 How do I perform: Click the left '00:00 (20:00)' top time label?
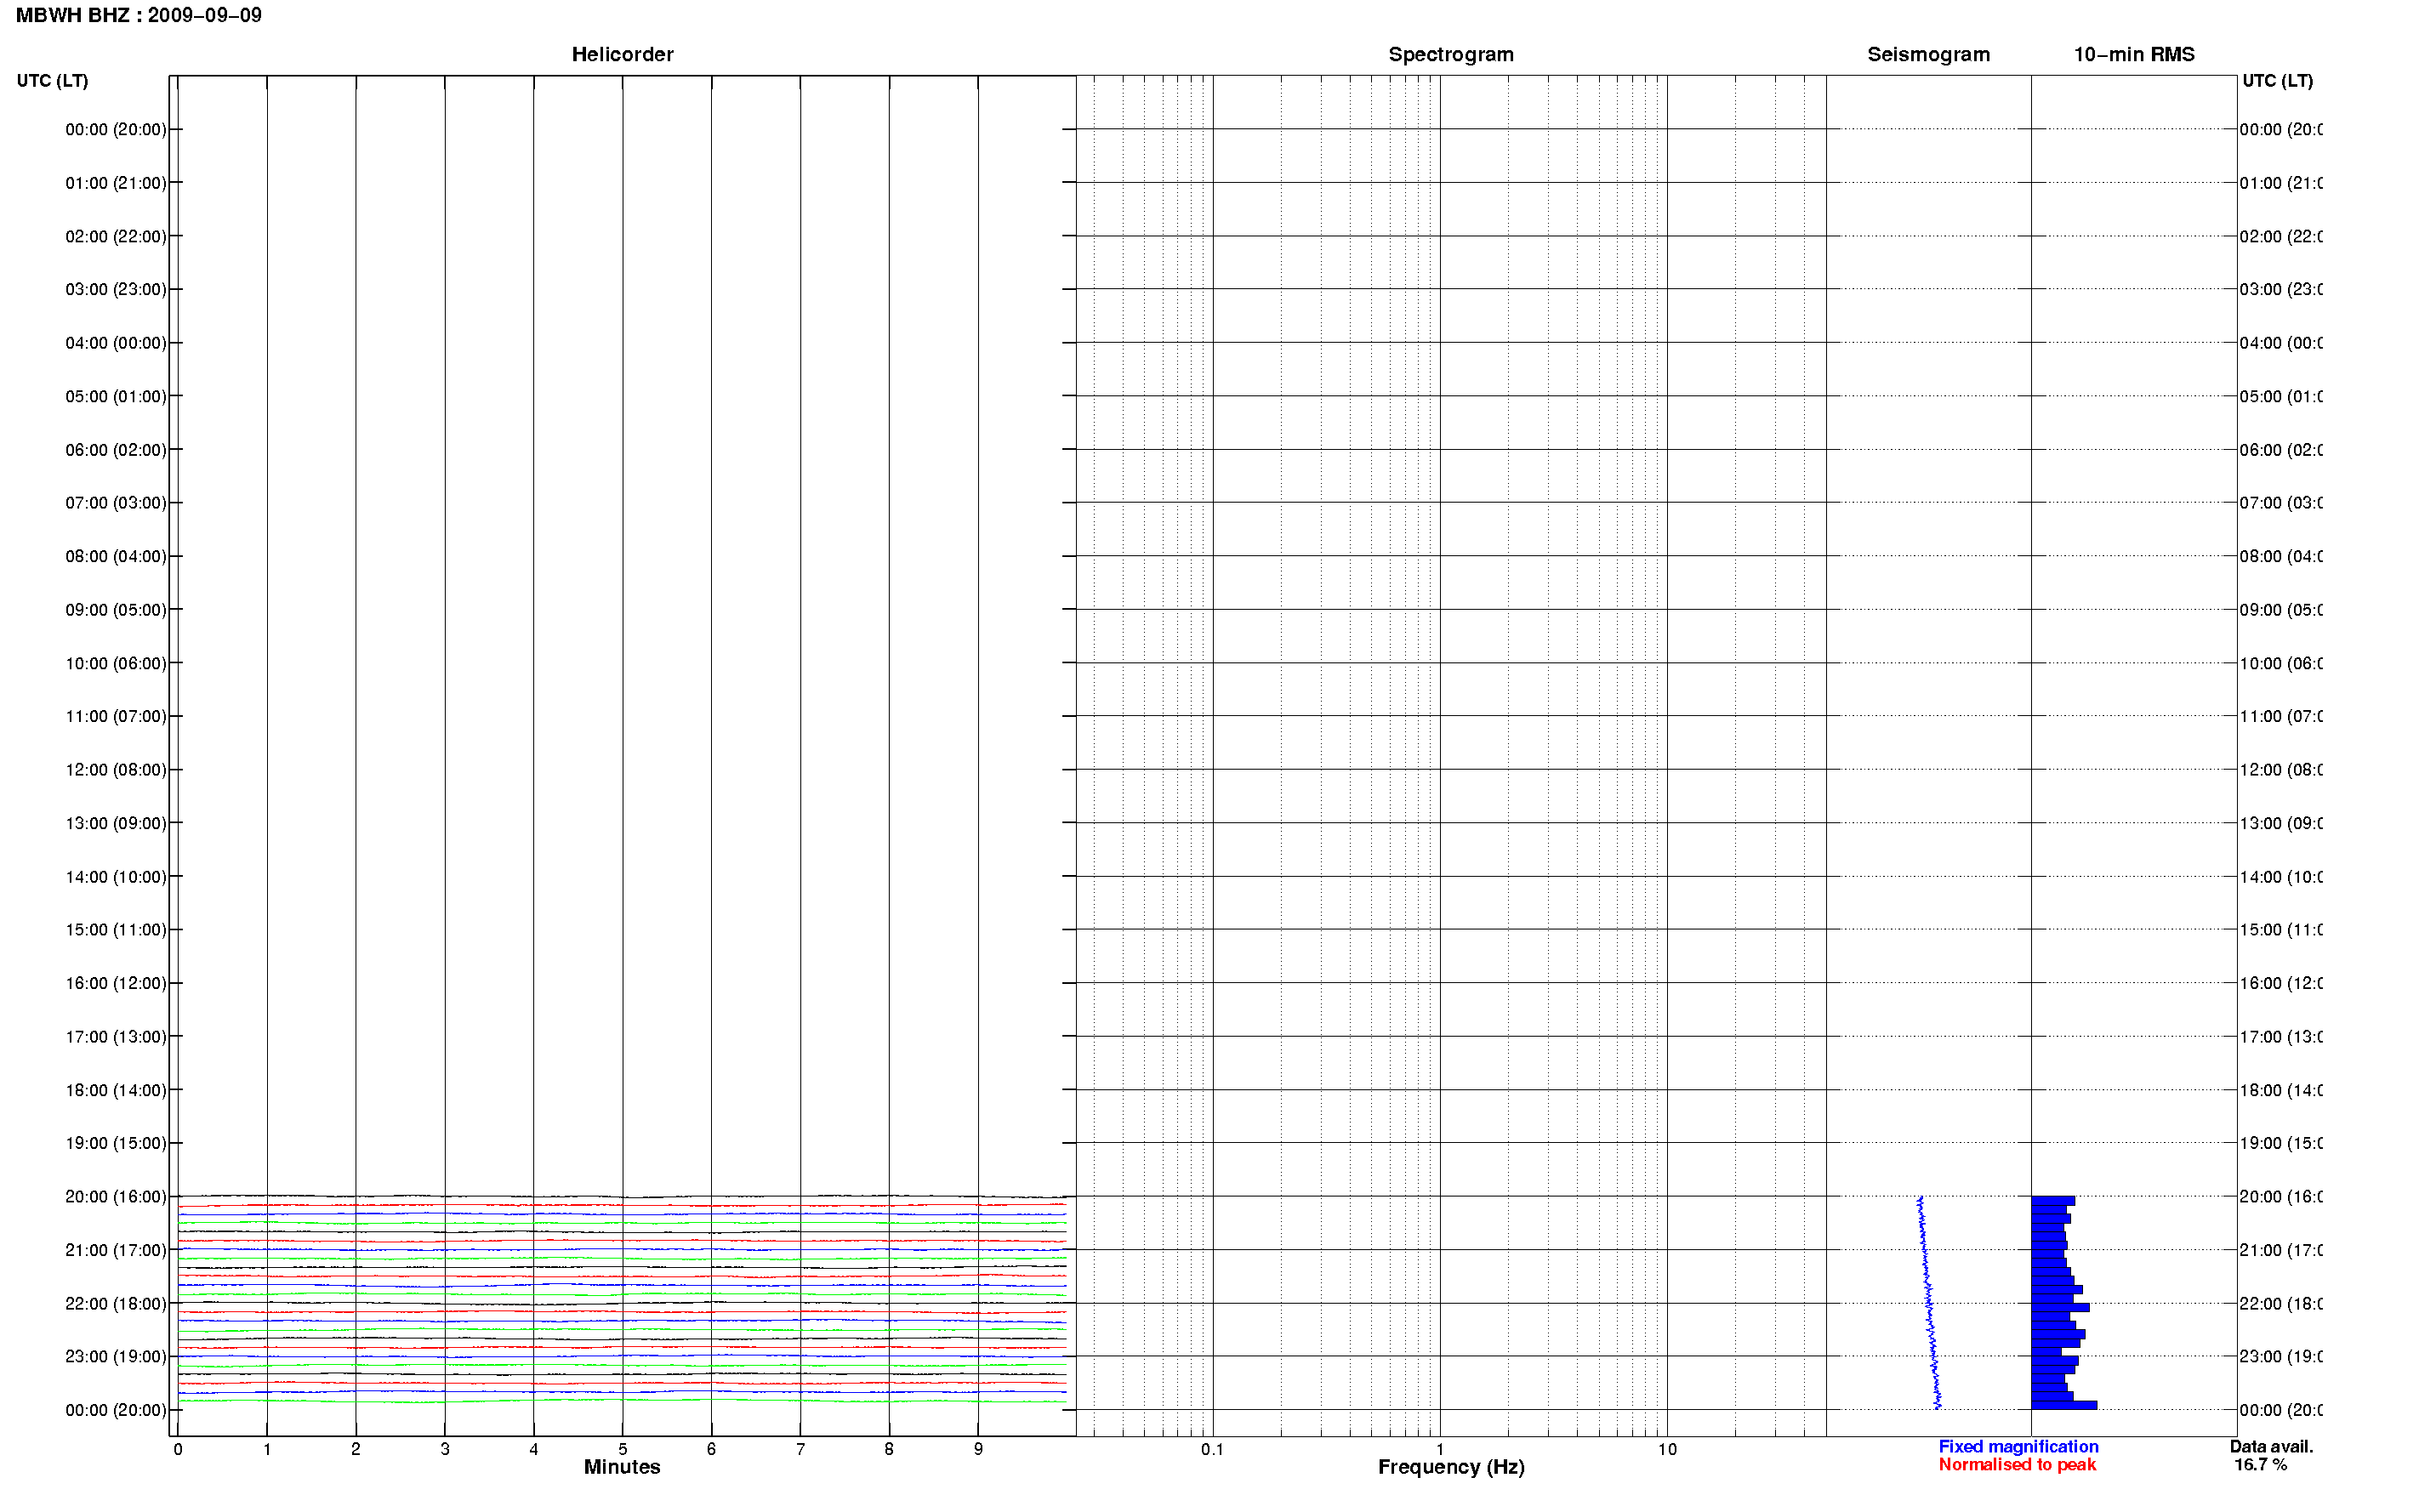click(116, 129)
